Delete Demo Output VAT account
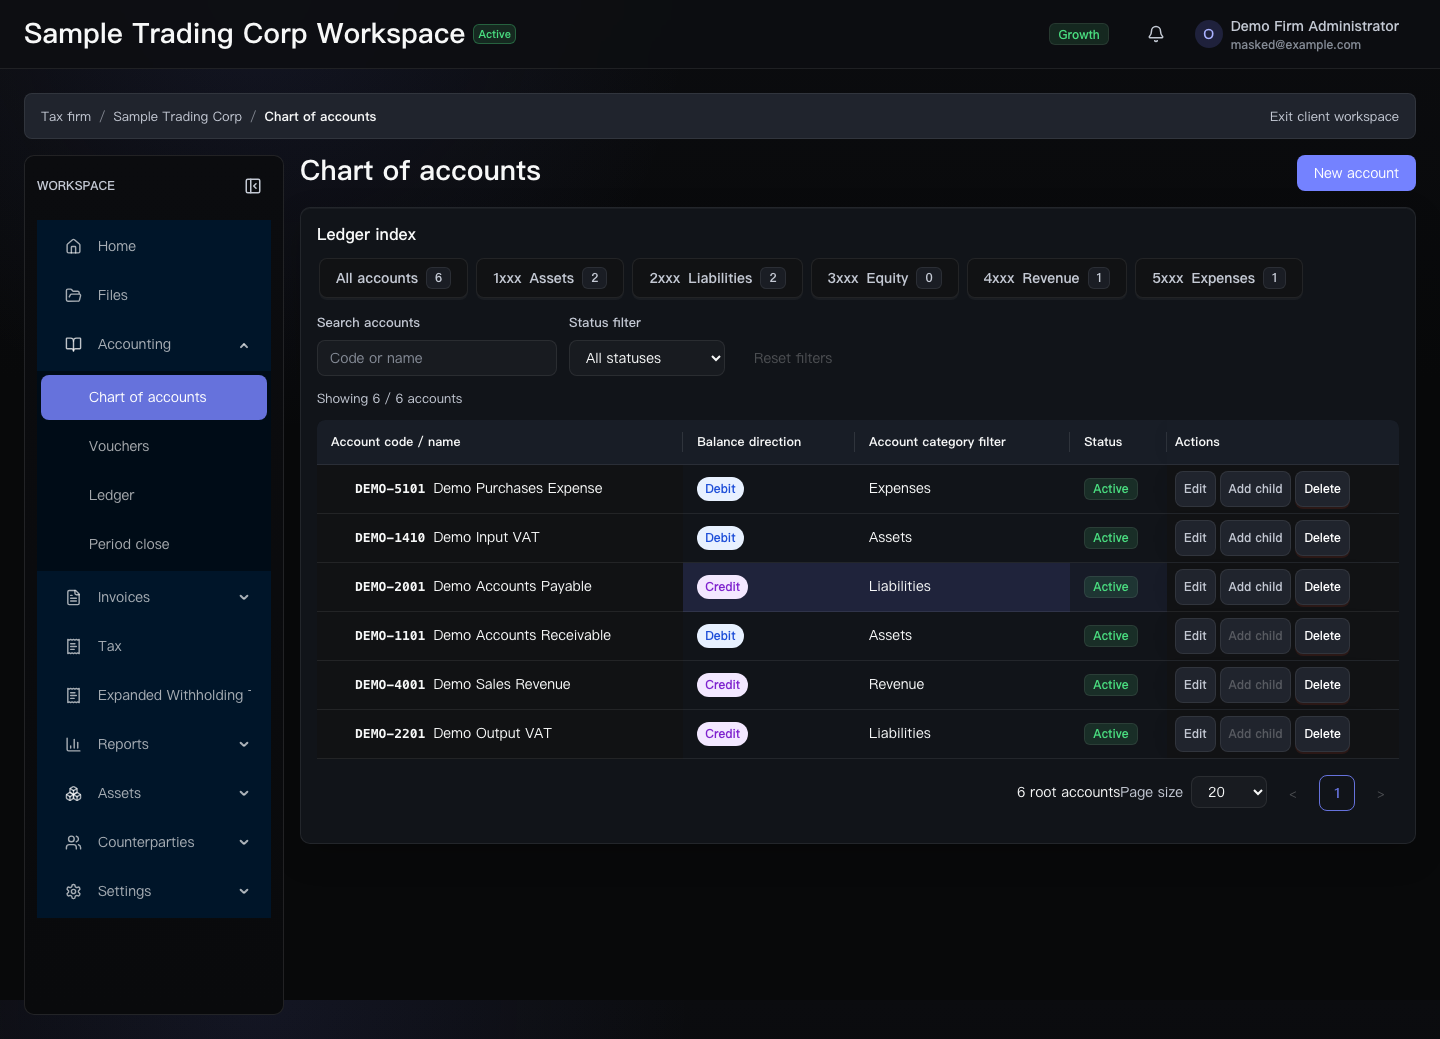Screen dimensions: 1440x1039 1322,734
